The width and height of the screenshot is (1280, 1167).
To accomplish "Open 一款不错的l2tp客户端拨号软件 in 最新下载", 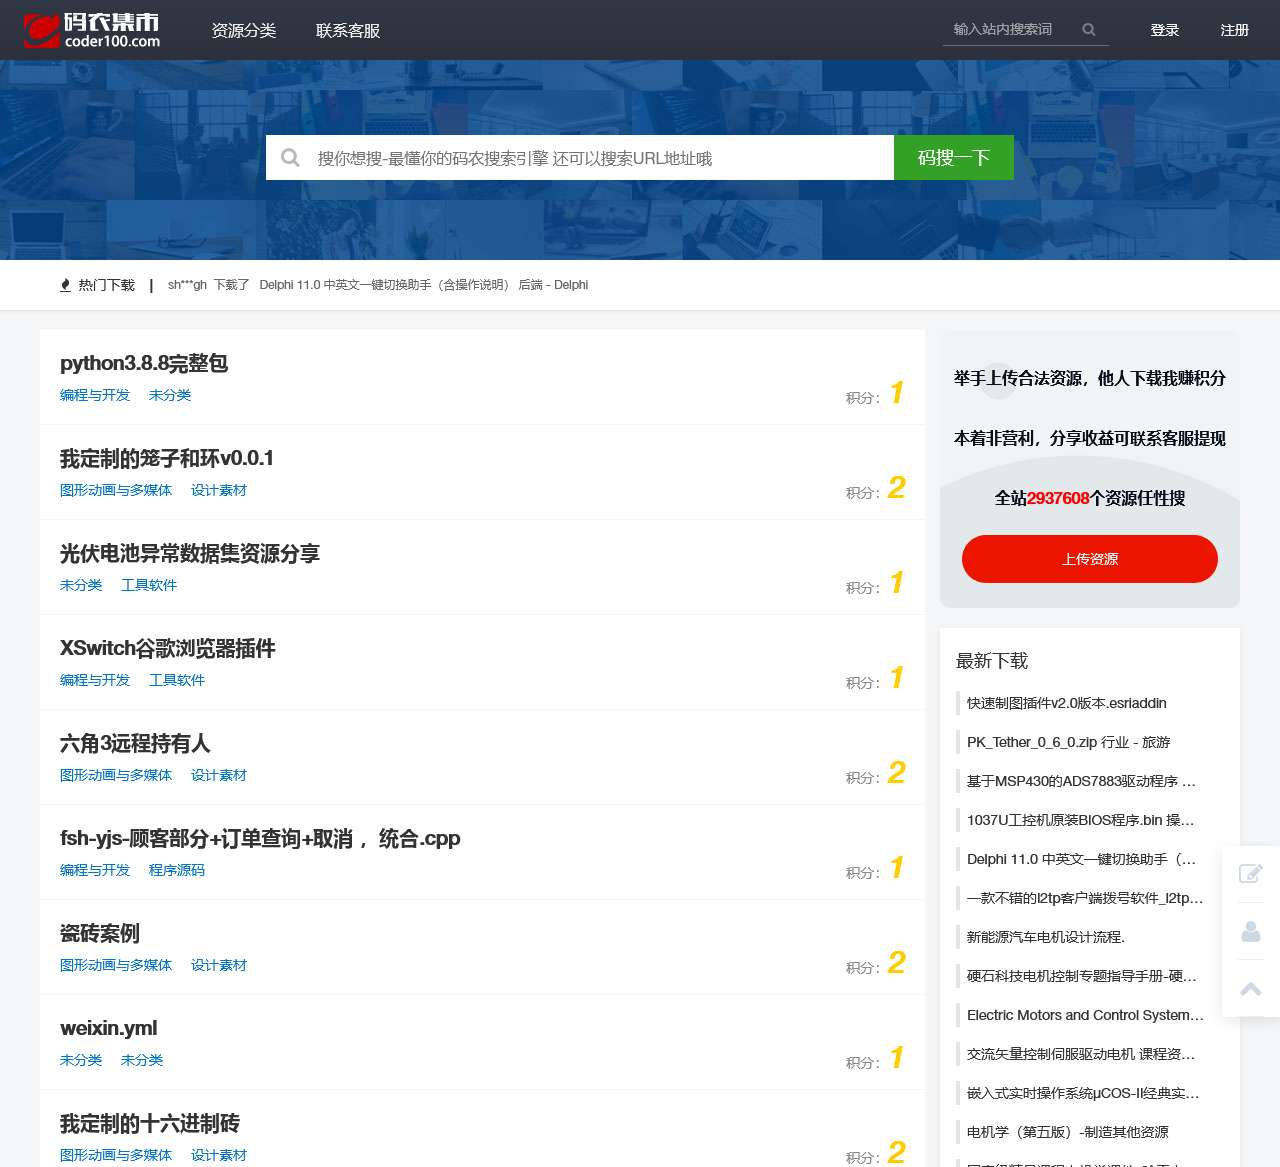I will pos(1085,898).
